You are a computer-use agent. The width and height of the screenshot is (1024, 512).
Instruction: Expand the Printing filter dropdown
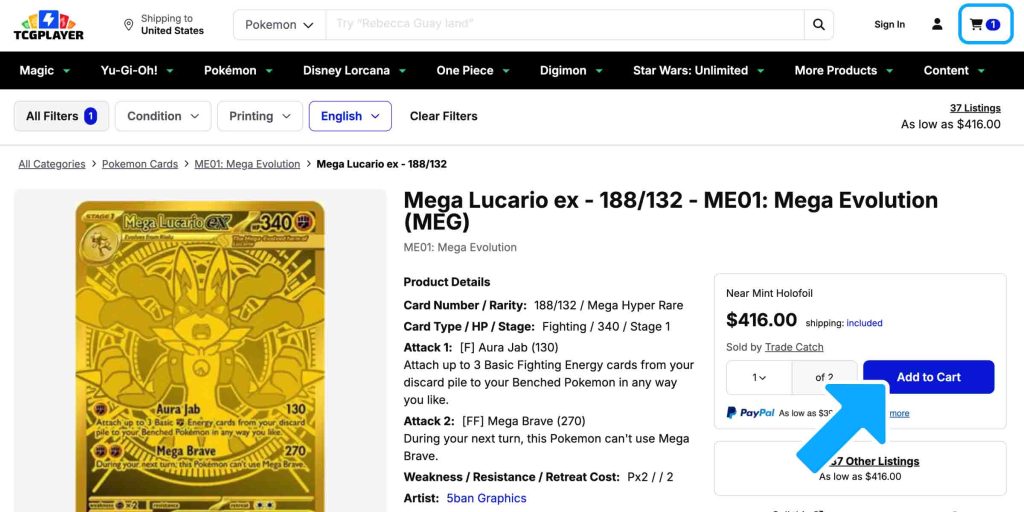point(260,116)
